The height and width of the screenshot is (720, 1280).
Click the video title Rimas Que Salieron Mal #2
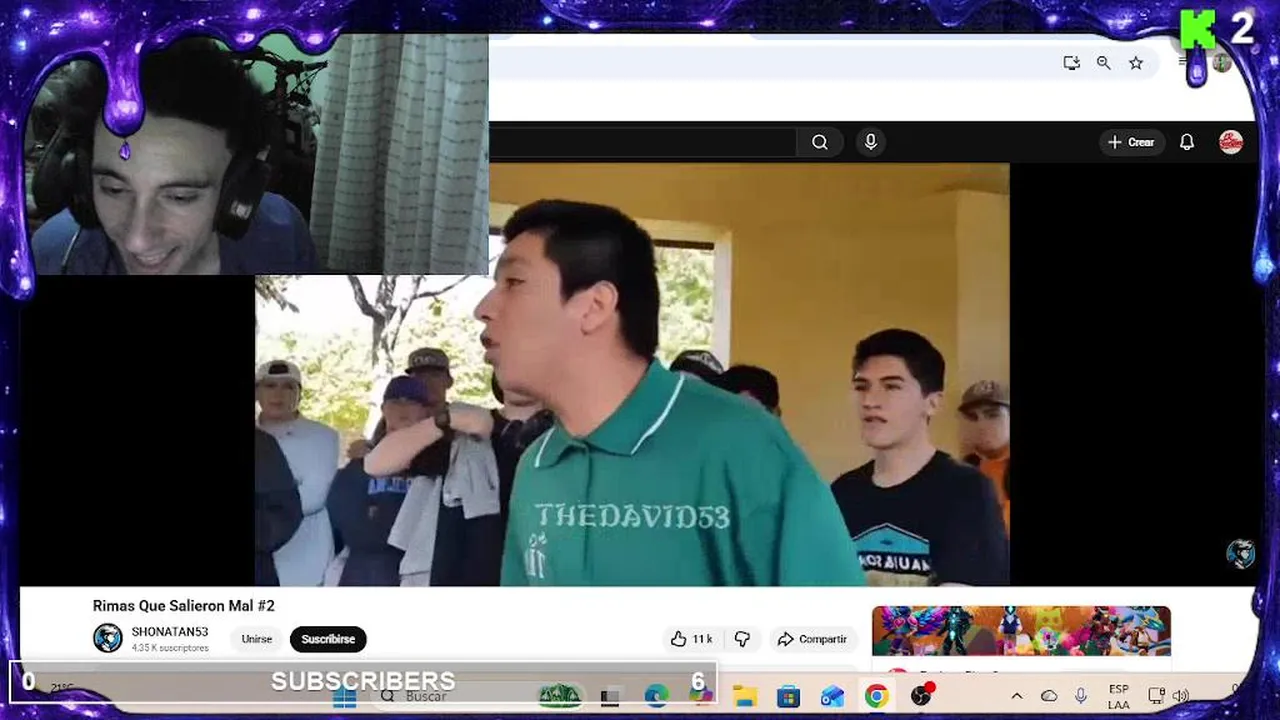coord(184,606)
